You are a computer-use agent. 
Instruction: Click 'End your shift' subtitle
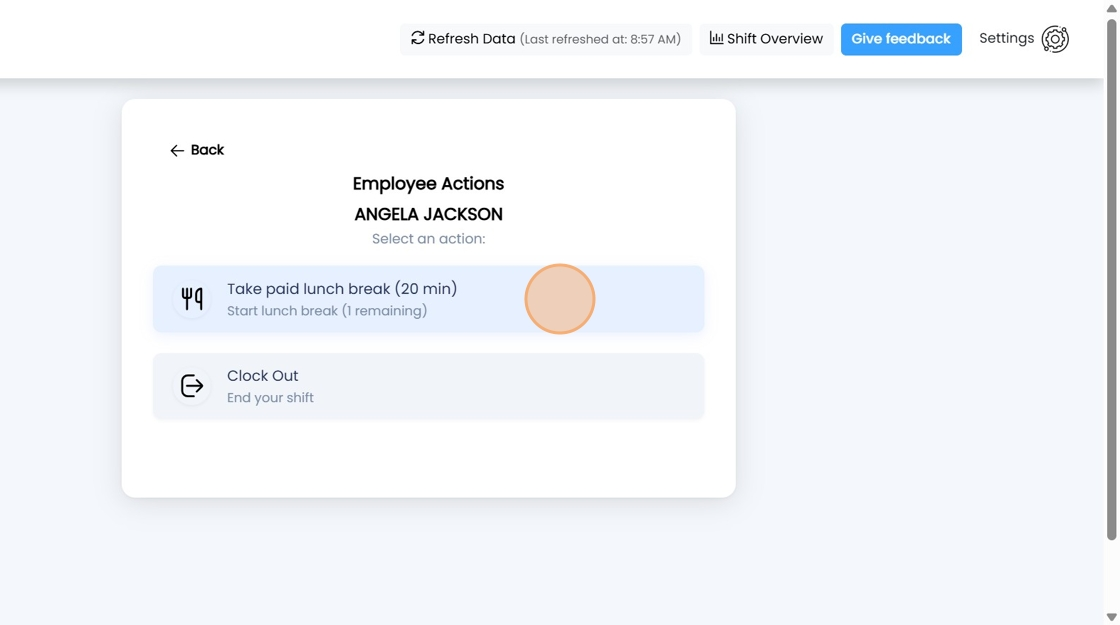270,398
